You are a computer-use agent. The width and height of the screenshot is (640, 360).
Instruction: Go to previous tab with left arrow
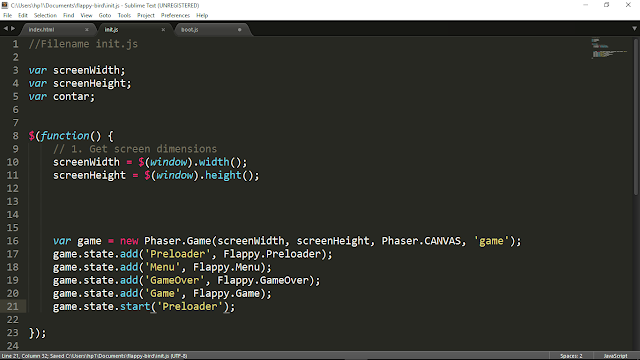5,29
